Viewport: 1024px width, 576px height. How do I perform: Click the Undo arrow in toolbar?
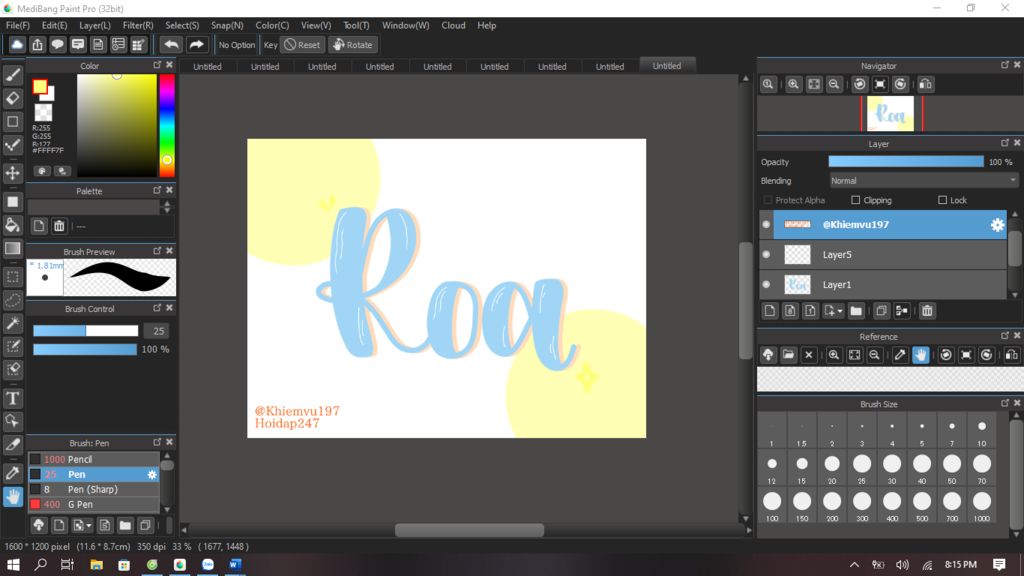[171, 45]
